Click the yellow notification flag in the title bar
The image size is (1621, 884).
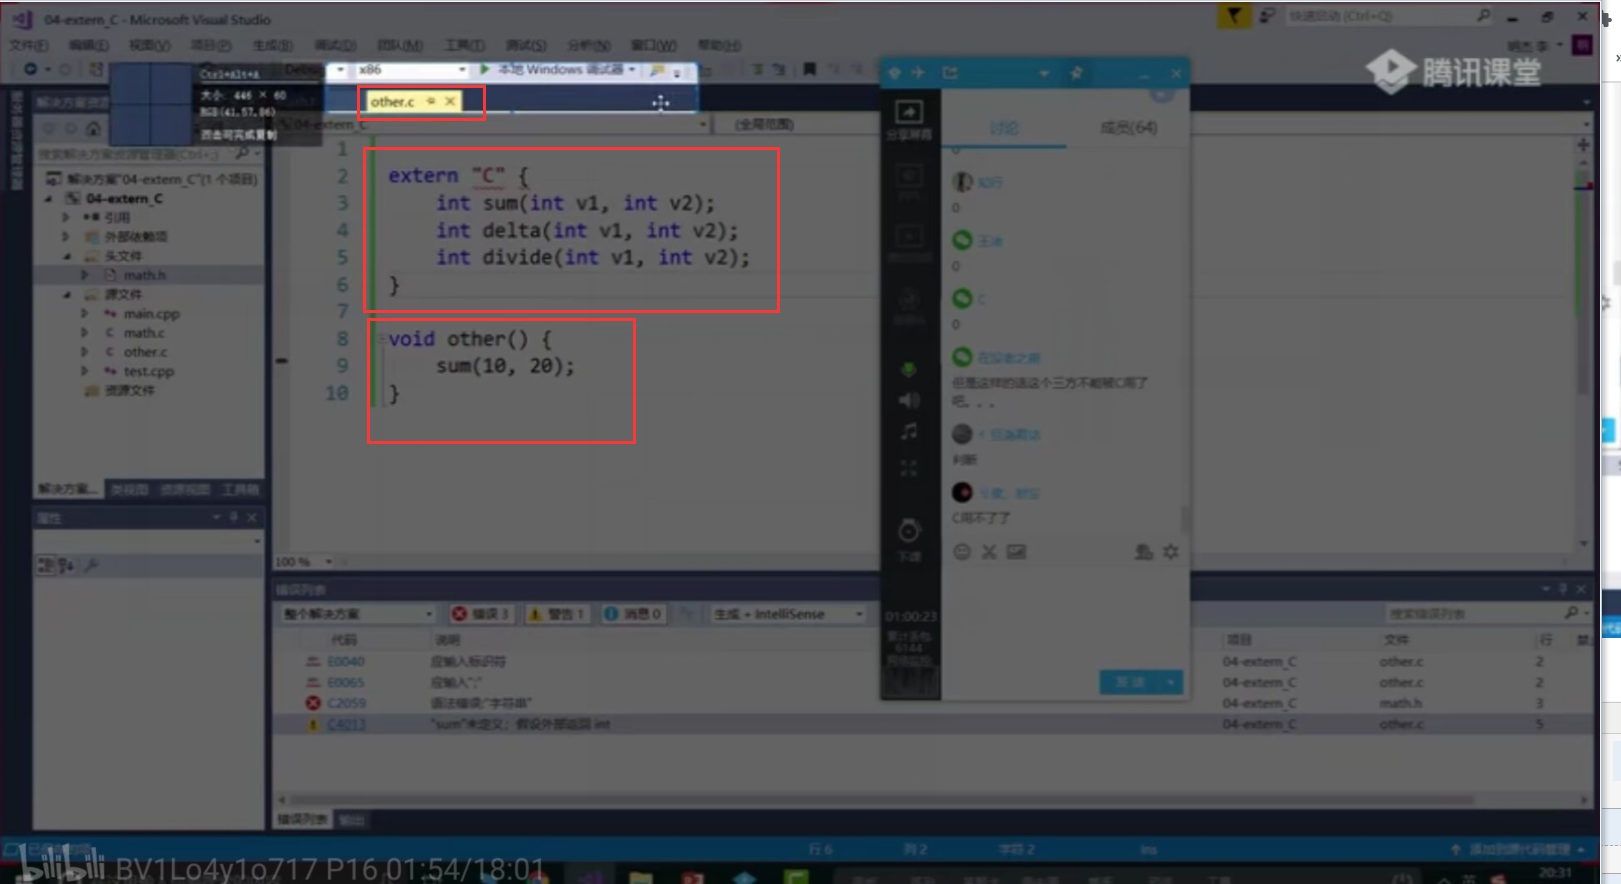(1233, 16)
